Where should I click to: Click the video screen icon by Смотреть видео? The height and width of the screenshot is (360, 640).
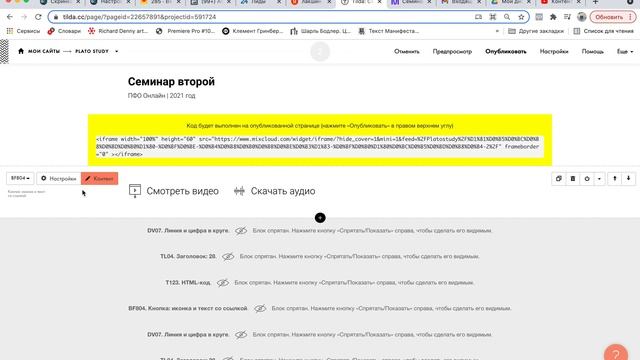(x=135, y=191)
